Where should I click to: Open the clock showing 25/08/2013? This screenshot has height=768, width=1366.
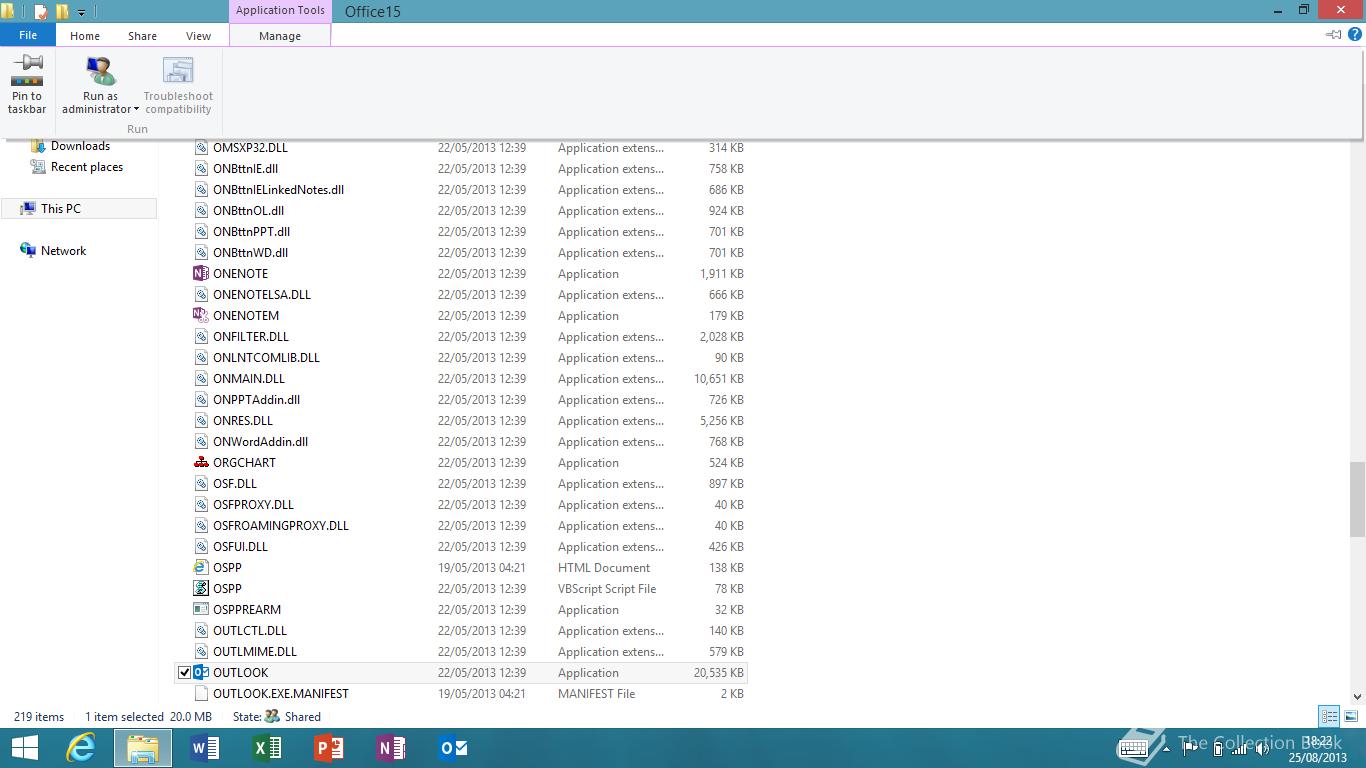click(1319, 749)
